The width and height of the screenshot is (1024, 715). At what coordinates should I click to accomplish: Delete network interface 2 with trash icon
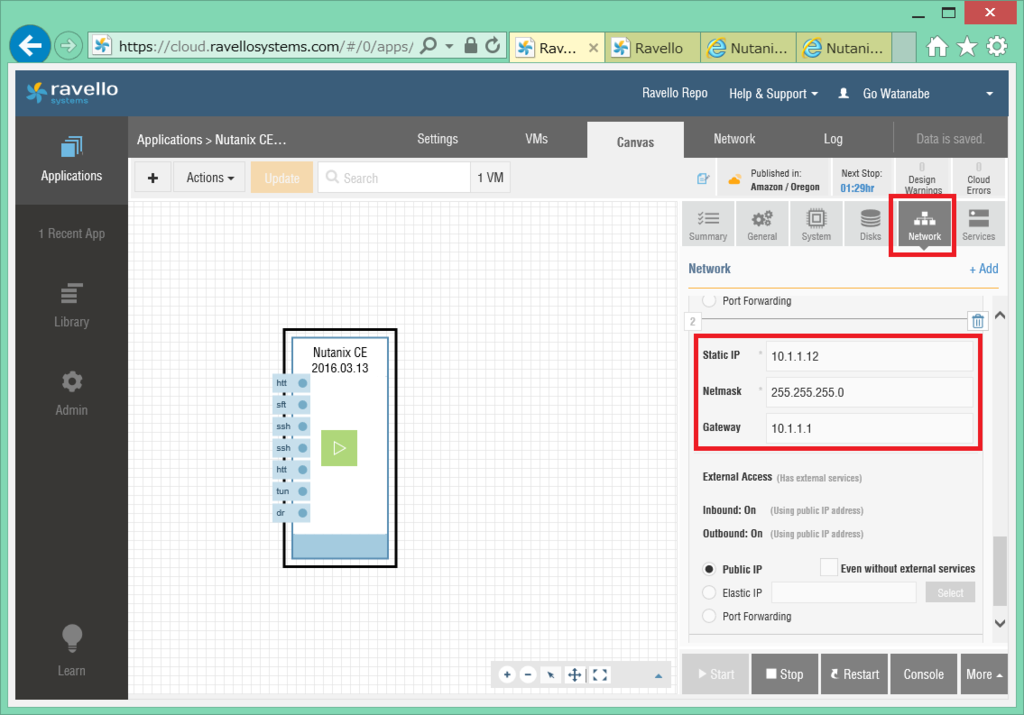(978, 321)
